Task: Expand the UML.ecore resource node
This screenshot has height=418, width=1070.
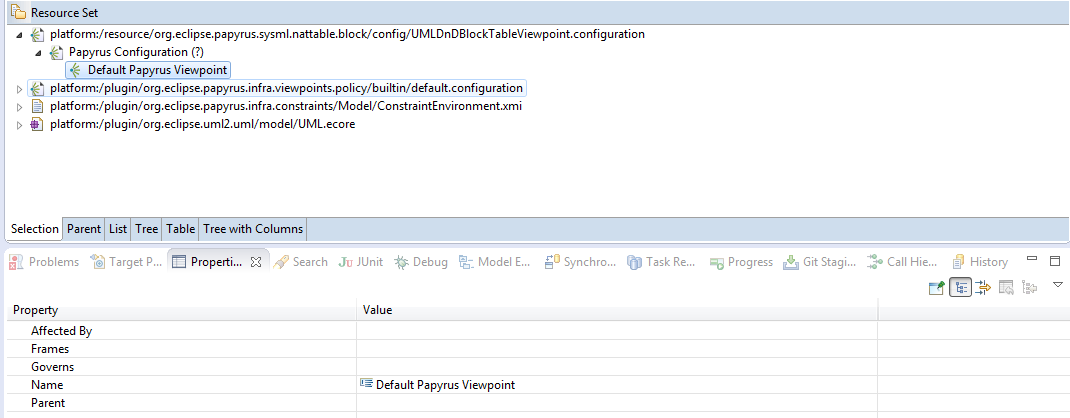Action: point(19,125)
